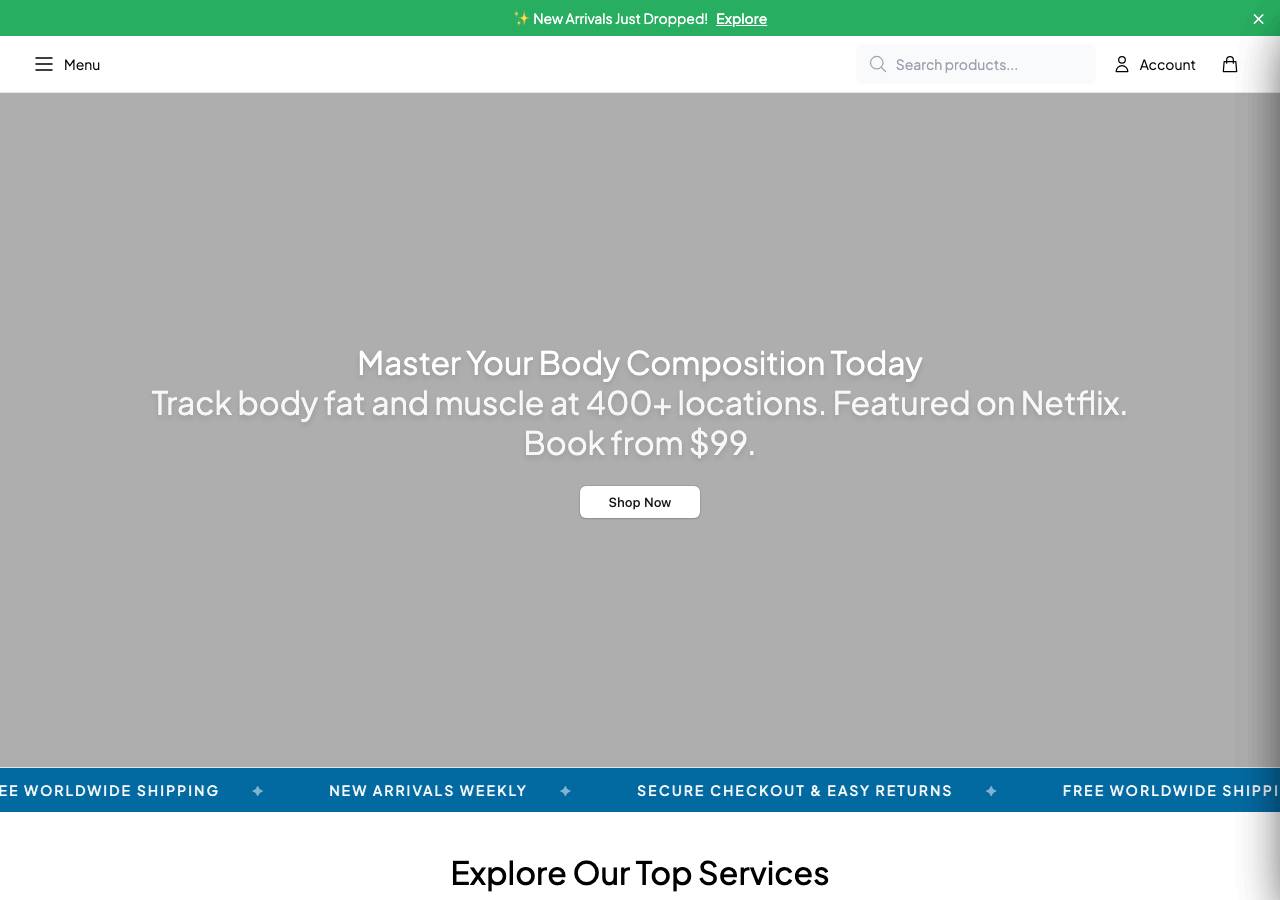Click the Menu label in header

coord(82,65)
